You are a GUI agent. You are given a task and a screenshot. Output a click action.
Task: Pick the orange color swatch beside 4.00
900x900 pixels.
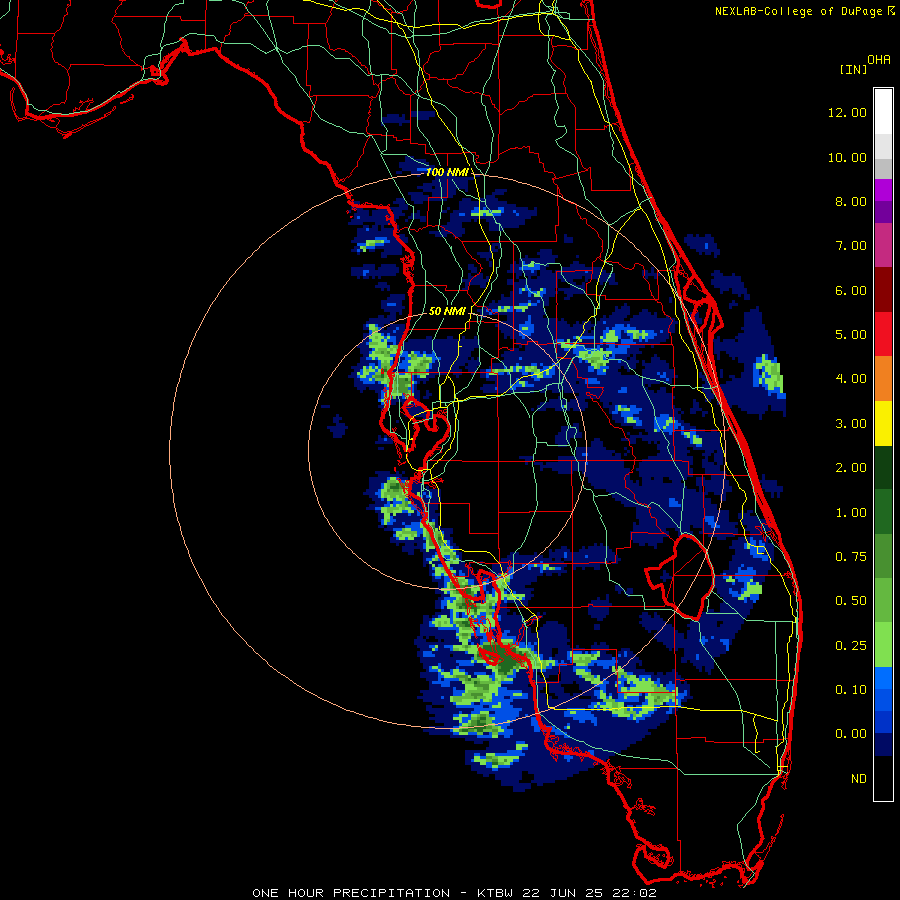(883, 379)
